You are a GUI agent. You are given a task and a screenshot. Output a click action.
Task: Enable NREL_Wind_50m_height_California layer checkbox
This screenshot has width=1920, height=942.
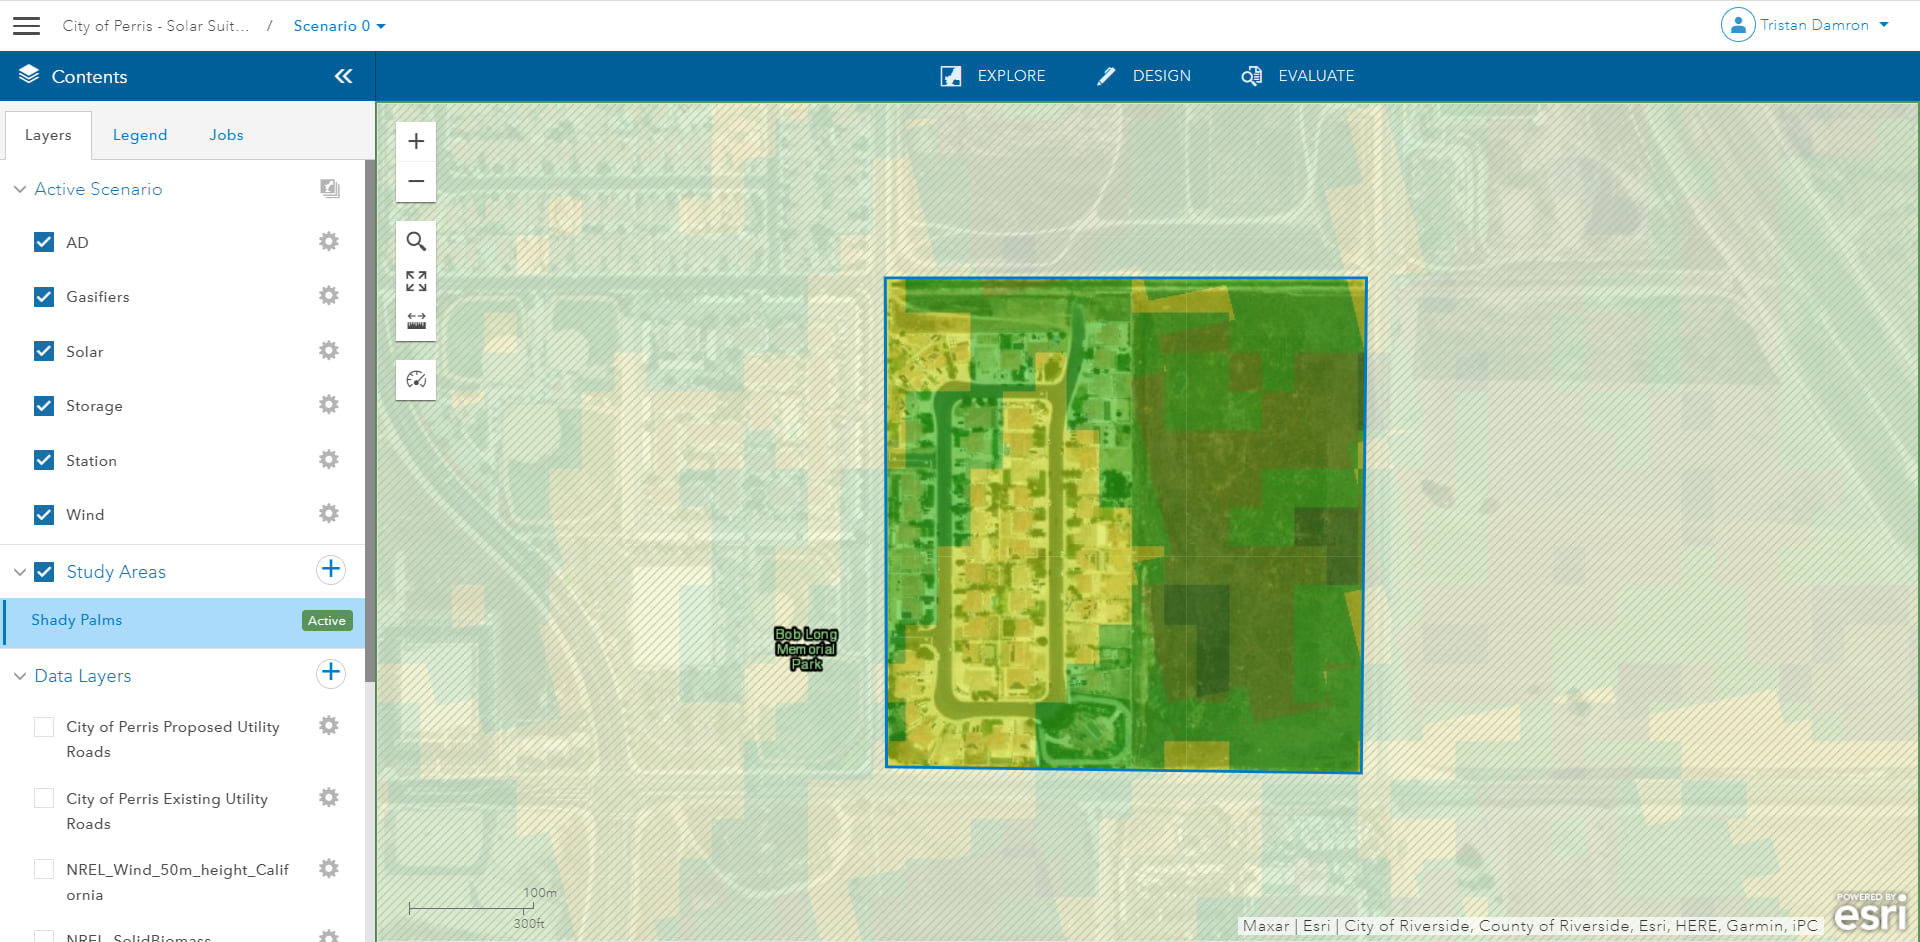point(44,869)
